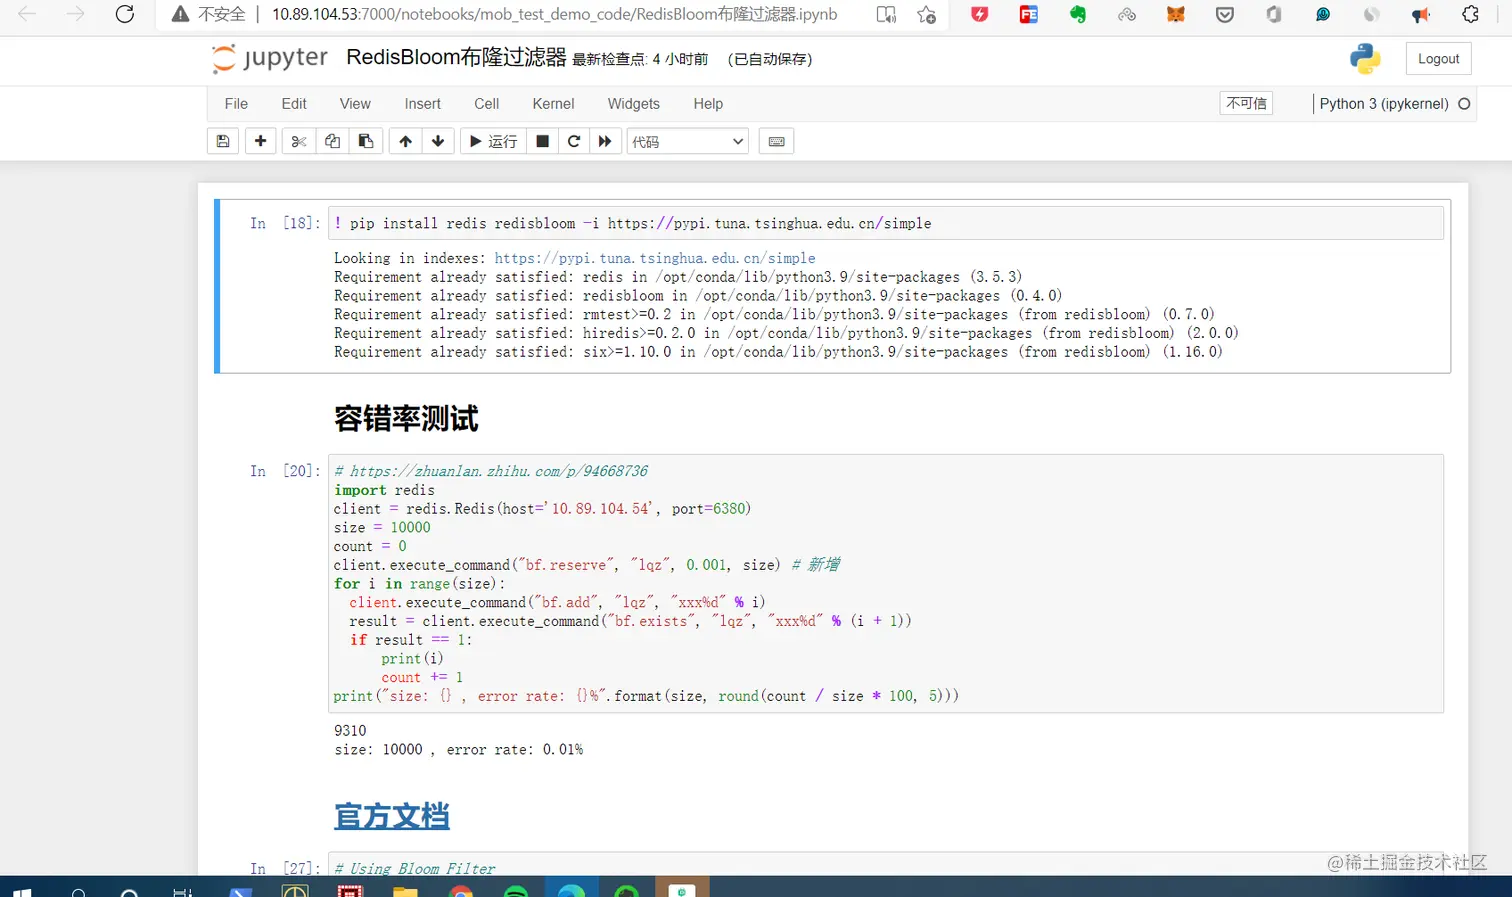Open the megaphone extension icon

click(x=1420, y=14)
